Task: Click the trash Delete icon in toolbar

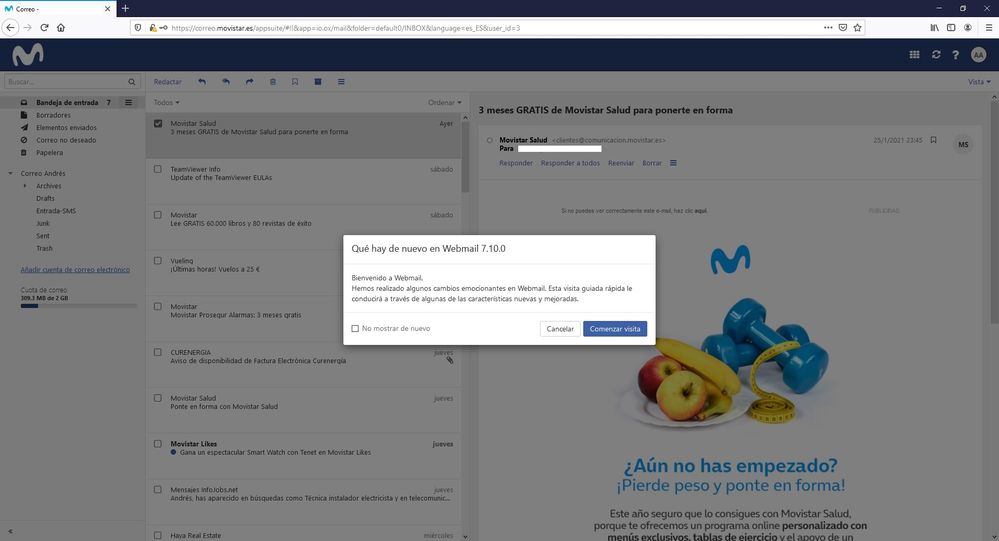Action: pos(272,81)
